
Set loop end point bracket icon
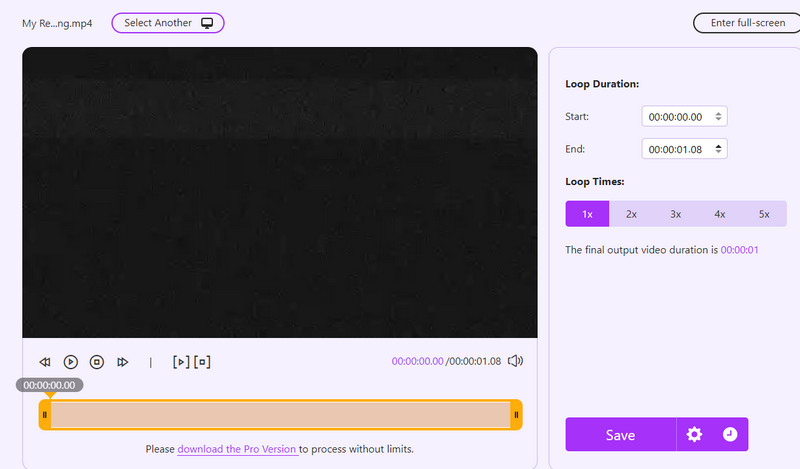pos(202,362)
